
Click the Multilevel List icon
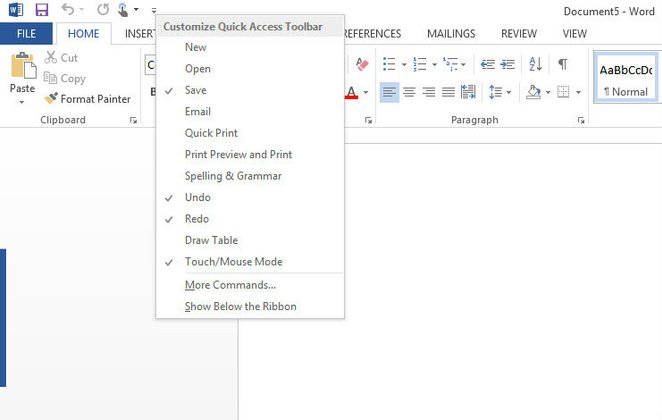[450, 64]
